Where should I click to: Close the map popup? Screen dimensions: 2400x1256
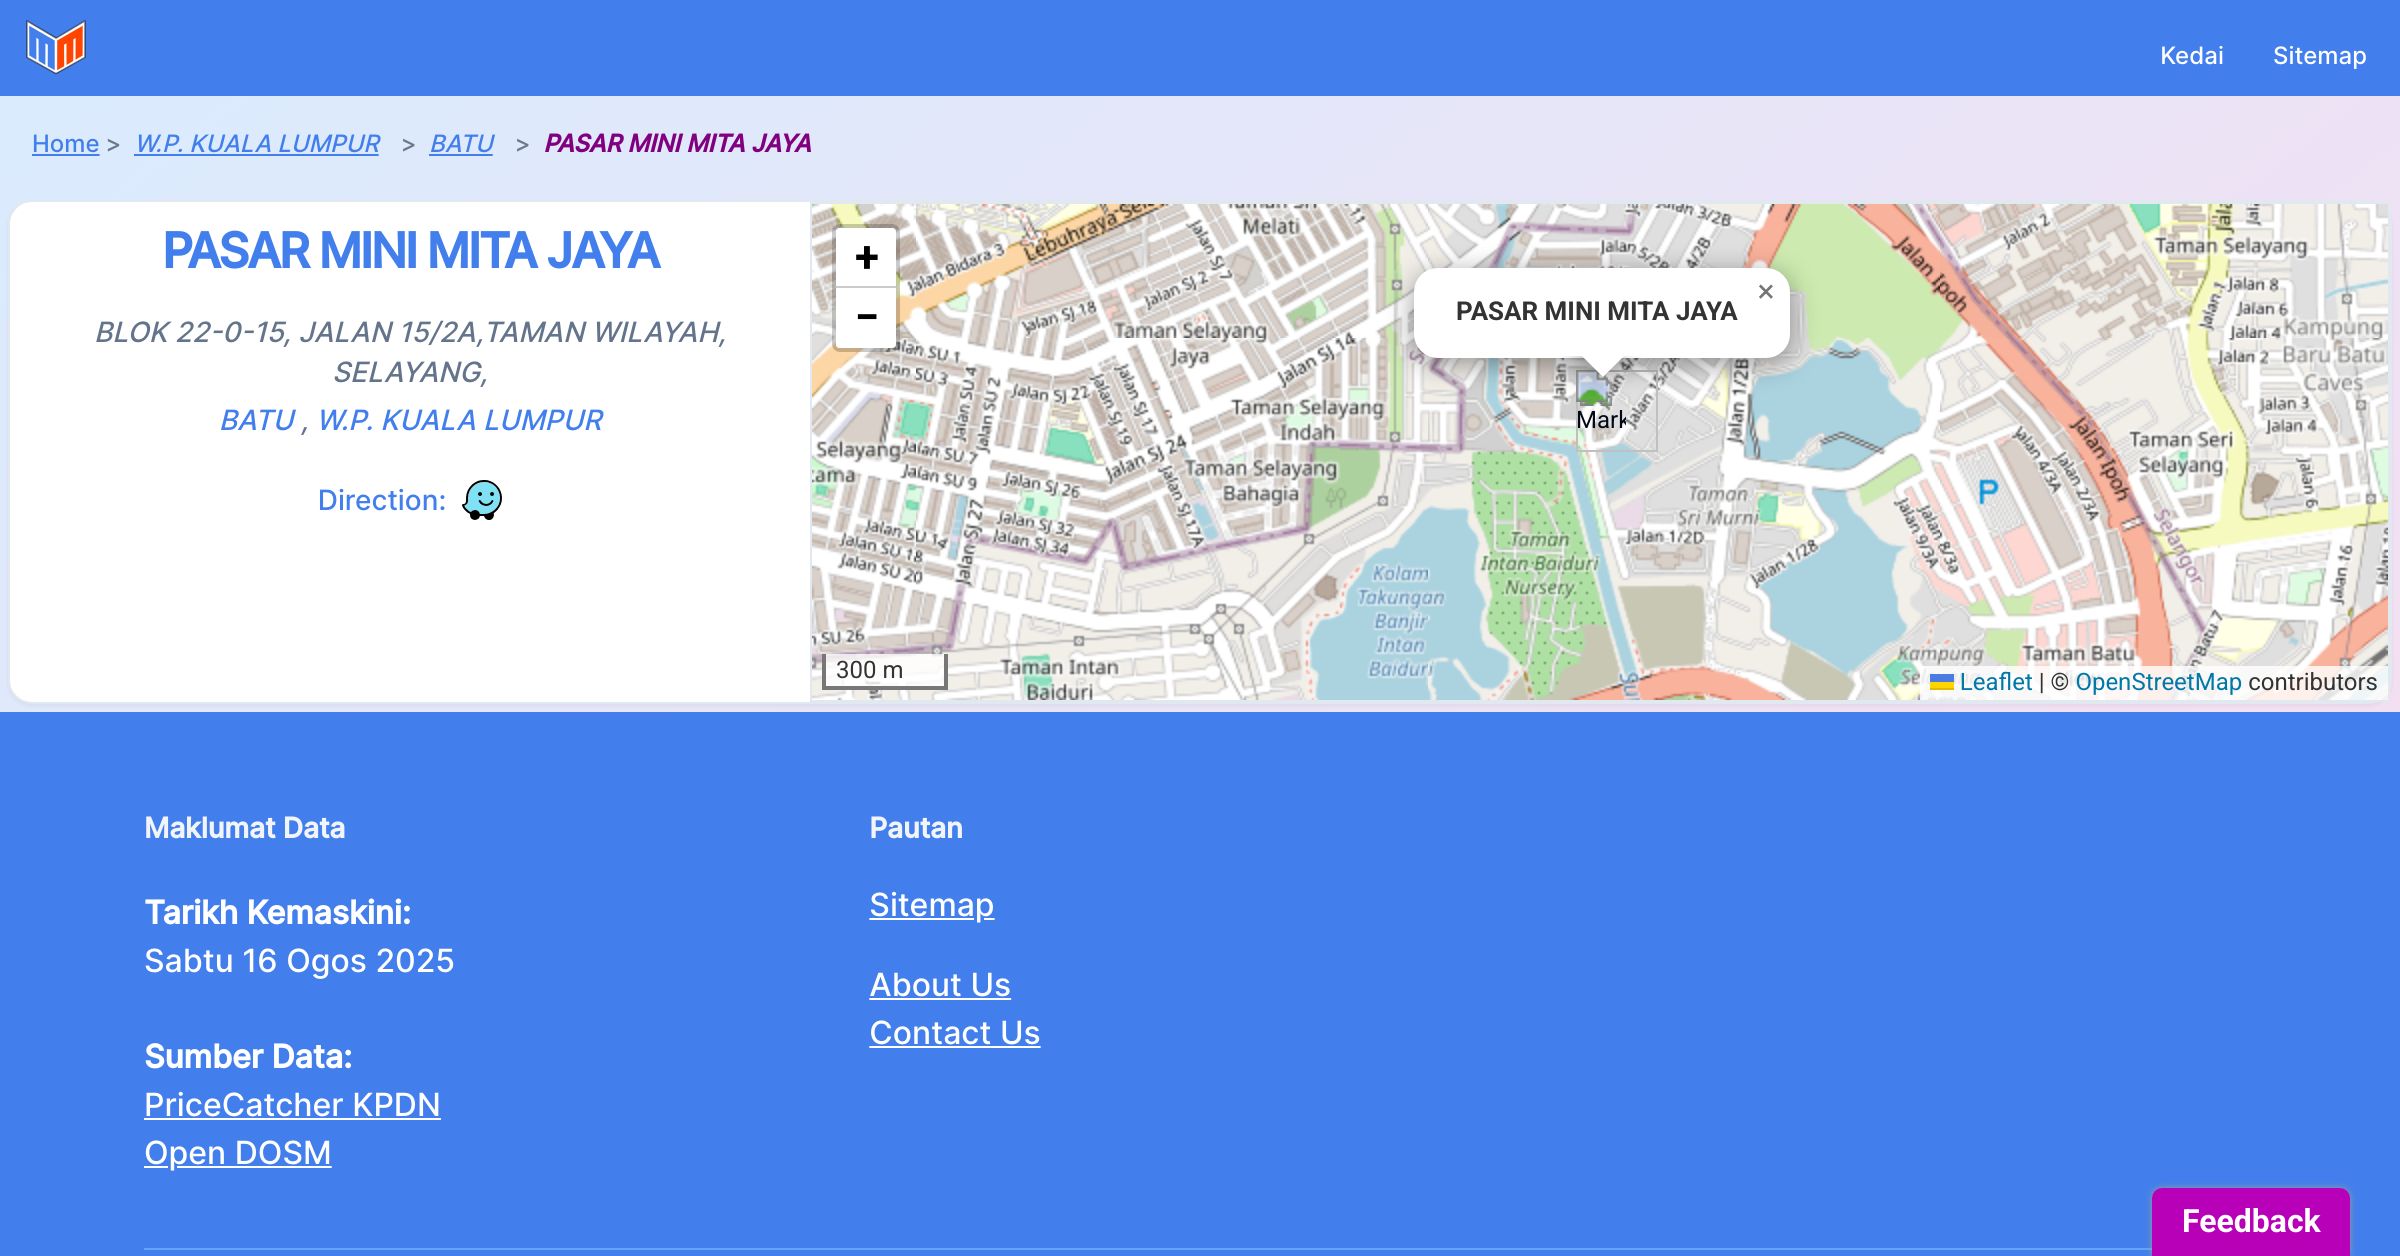pos(1765,292)
